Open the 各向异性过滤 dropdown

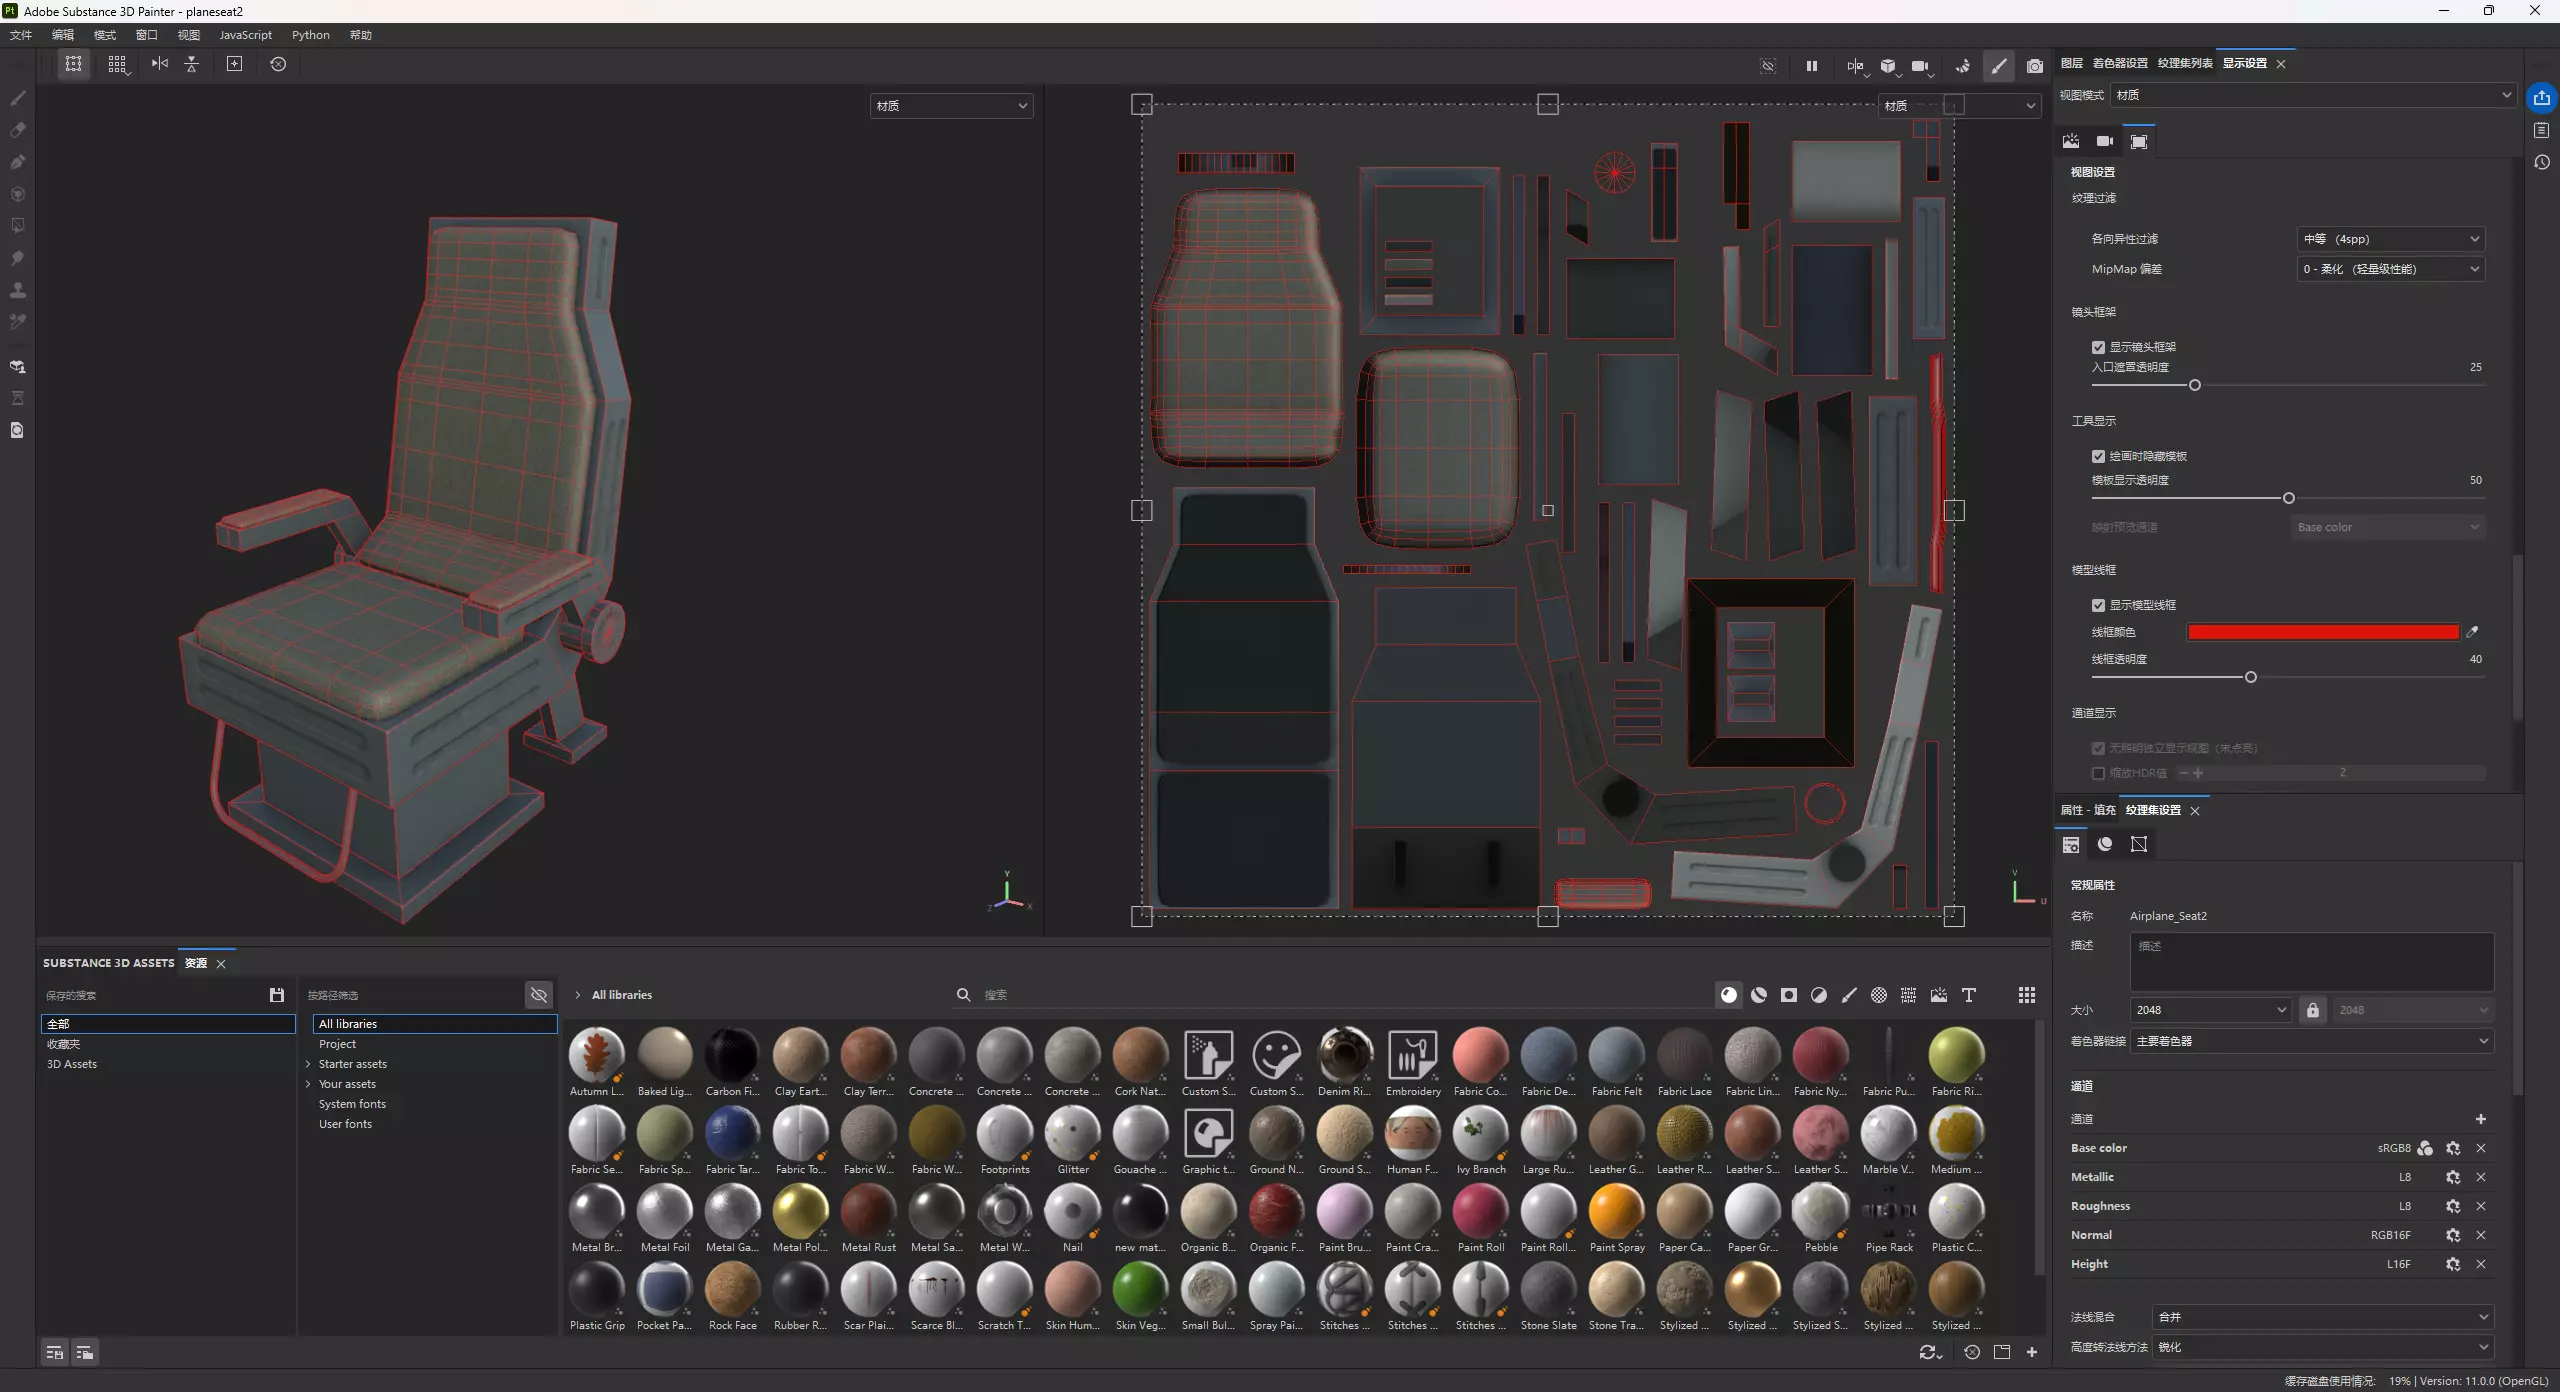2390,239
